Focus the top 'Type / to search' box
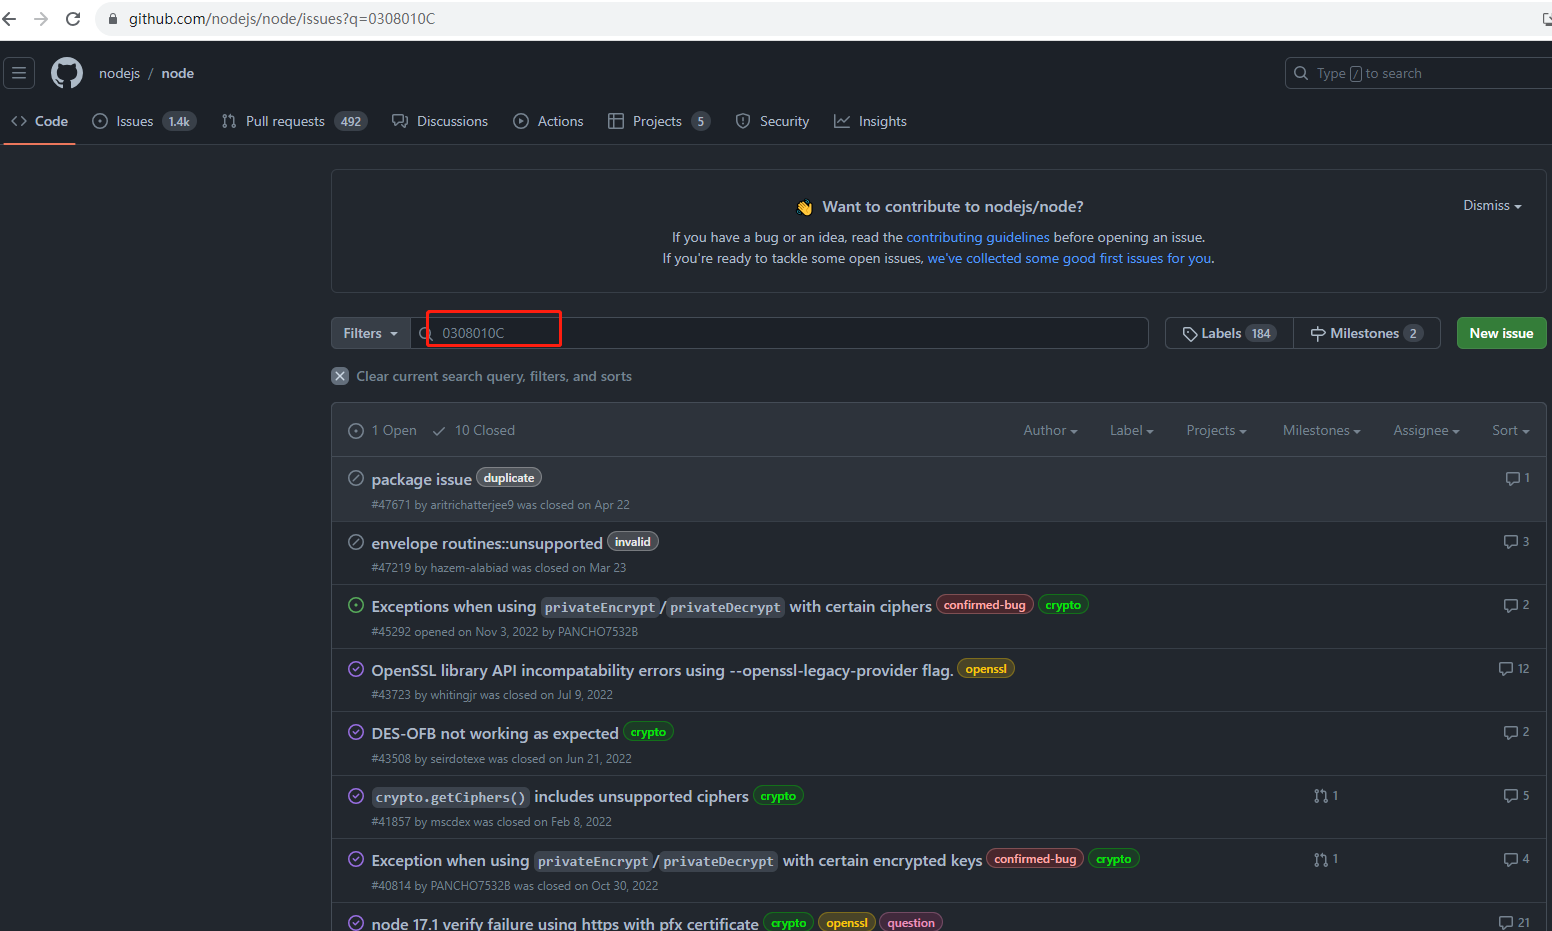The image size is (1552, 931). (x=1420, y=73)
